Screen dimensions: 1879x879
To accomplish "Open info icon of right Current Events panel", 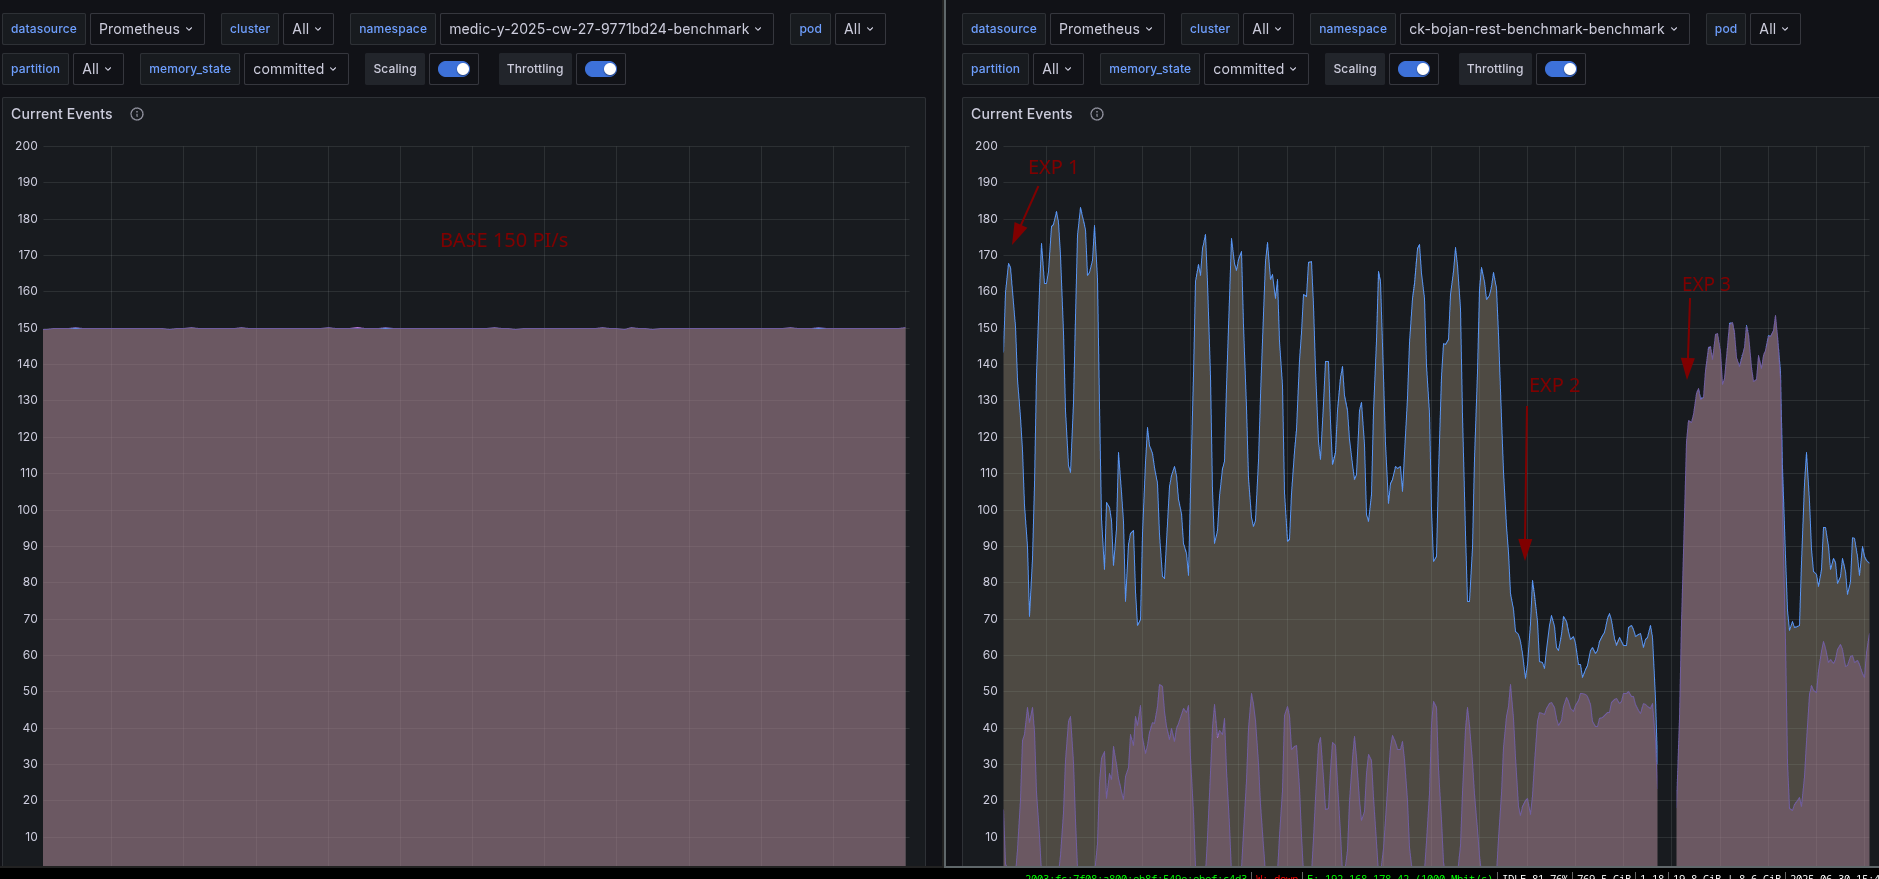I will pos(1097,114).
